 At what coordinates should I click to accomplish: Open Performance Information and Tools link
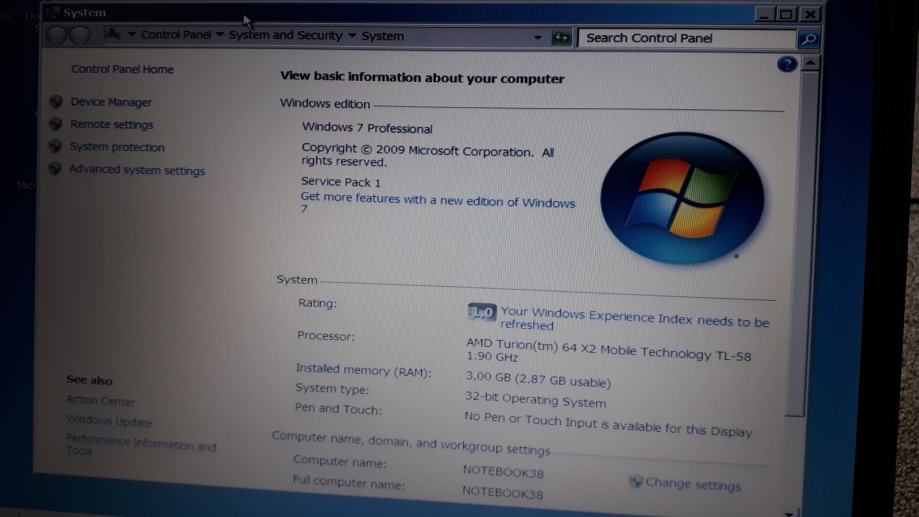(141, 445)
